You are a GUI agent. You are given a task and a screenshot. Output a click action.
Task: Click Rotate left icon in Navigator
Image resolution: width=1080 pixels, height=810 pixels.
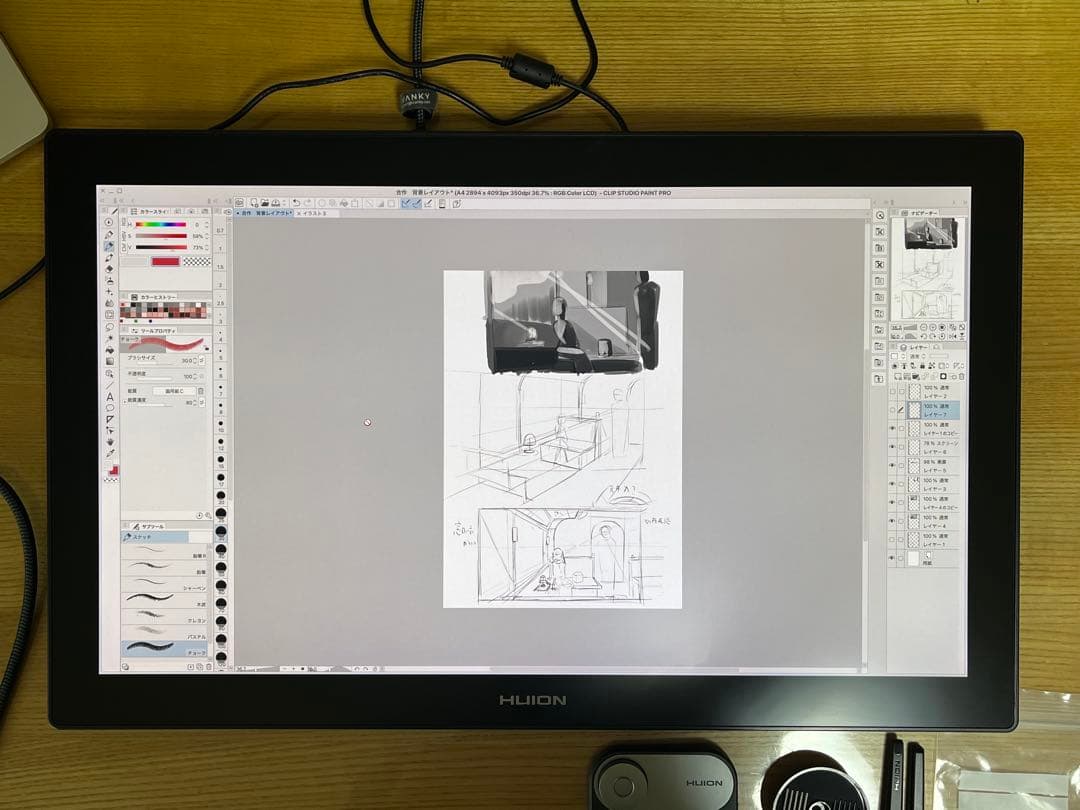click(924, 336)
